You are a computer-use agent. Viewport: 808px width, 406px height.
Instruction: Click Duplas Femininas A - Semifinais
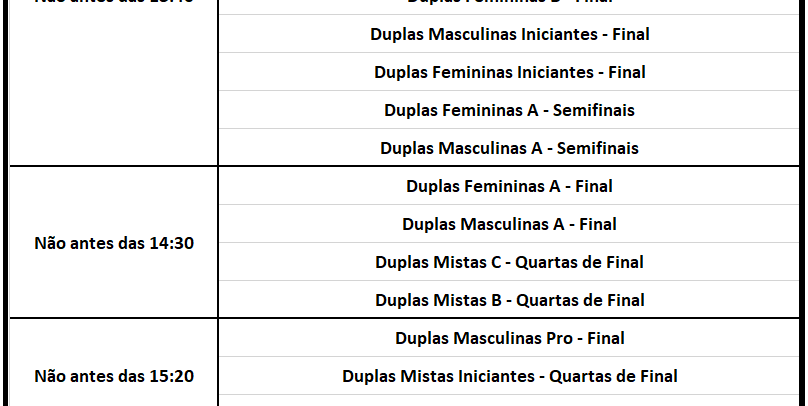509,110
